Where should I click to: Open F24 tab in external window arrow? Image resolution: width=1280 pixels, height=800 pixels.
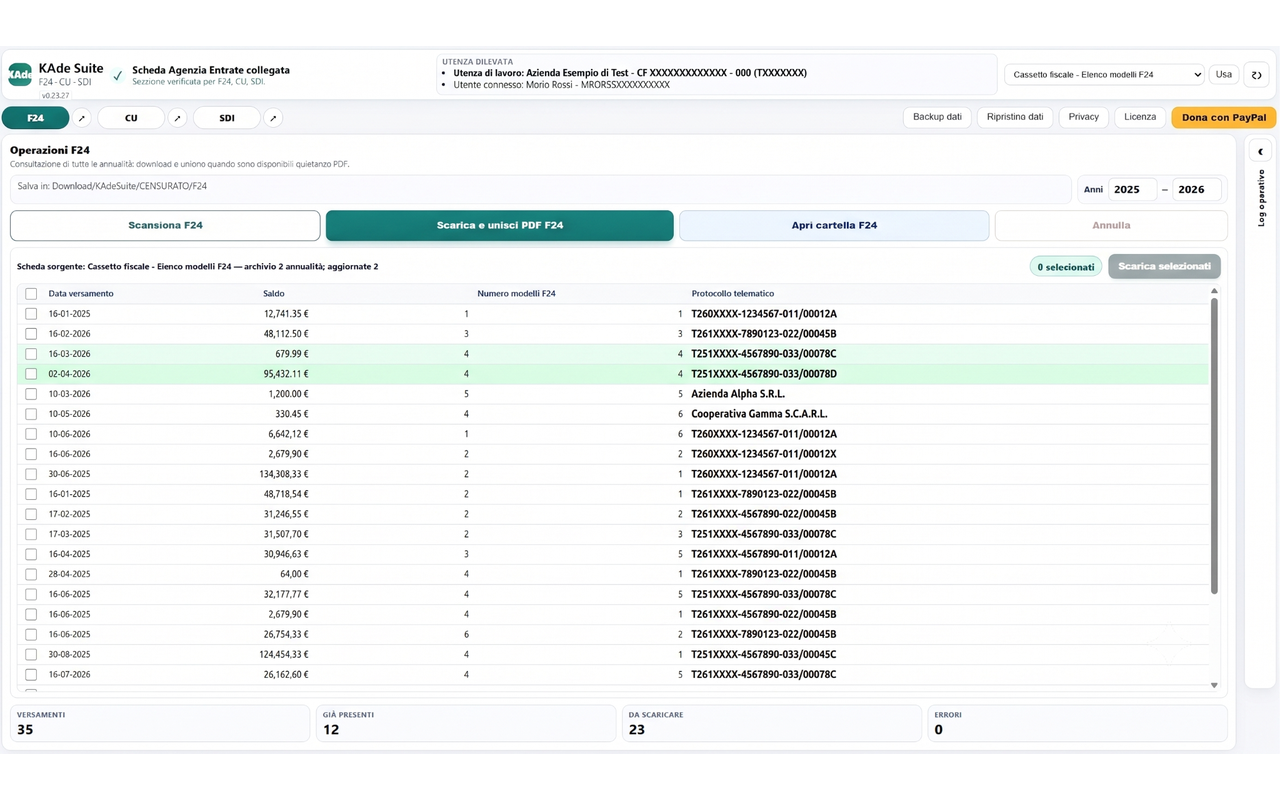point(82,118)
